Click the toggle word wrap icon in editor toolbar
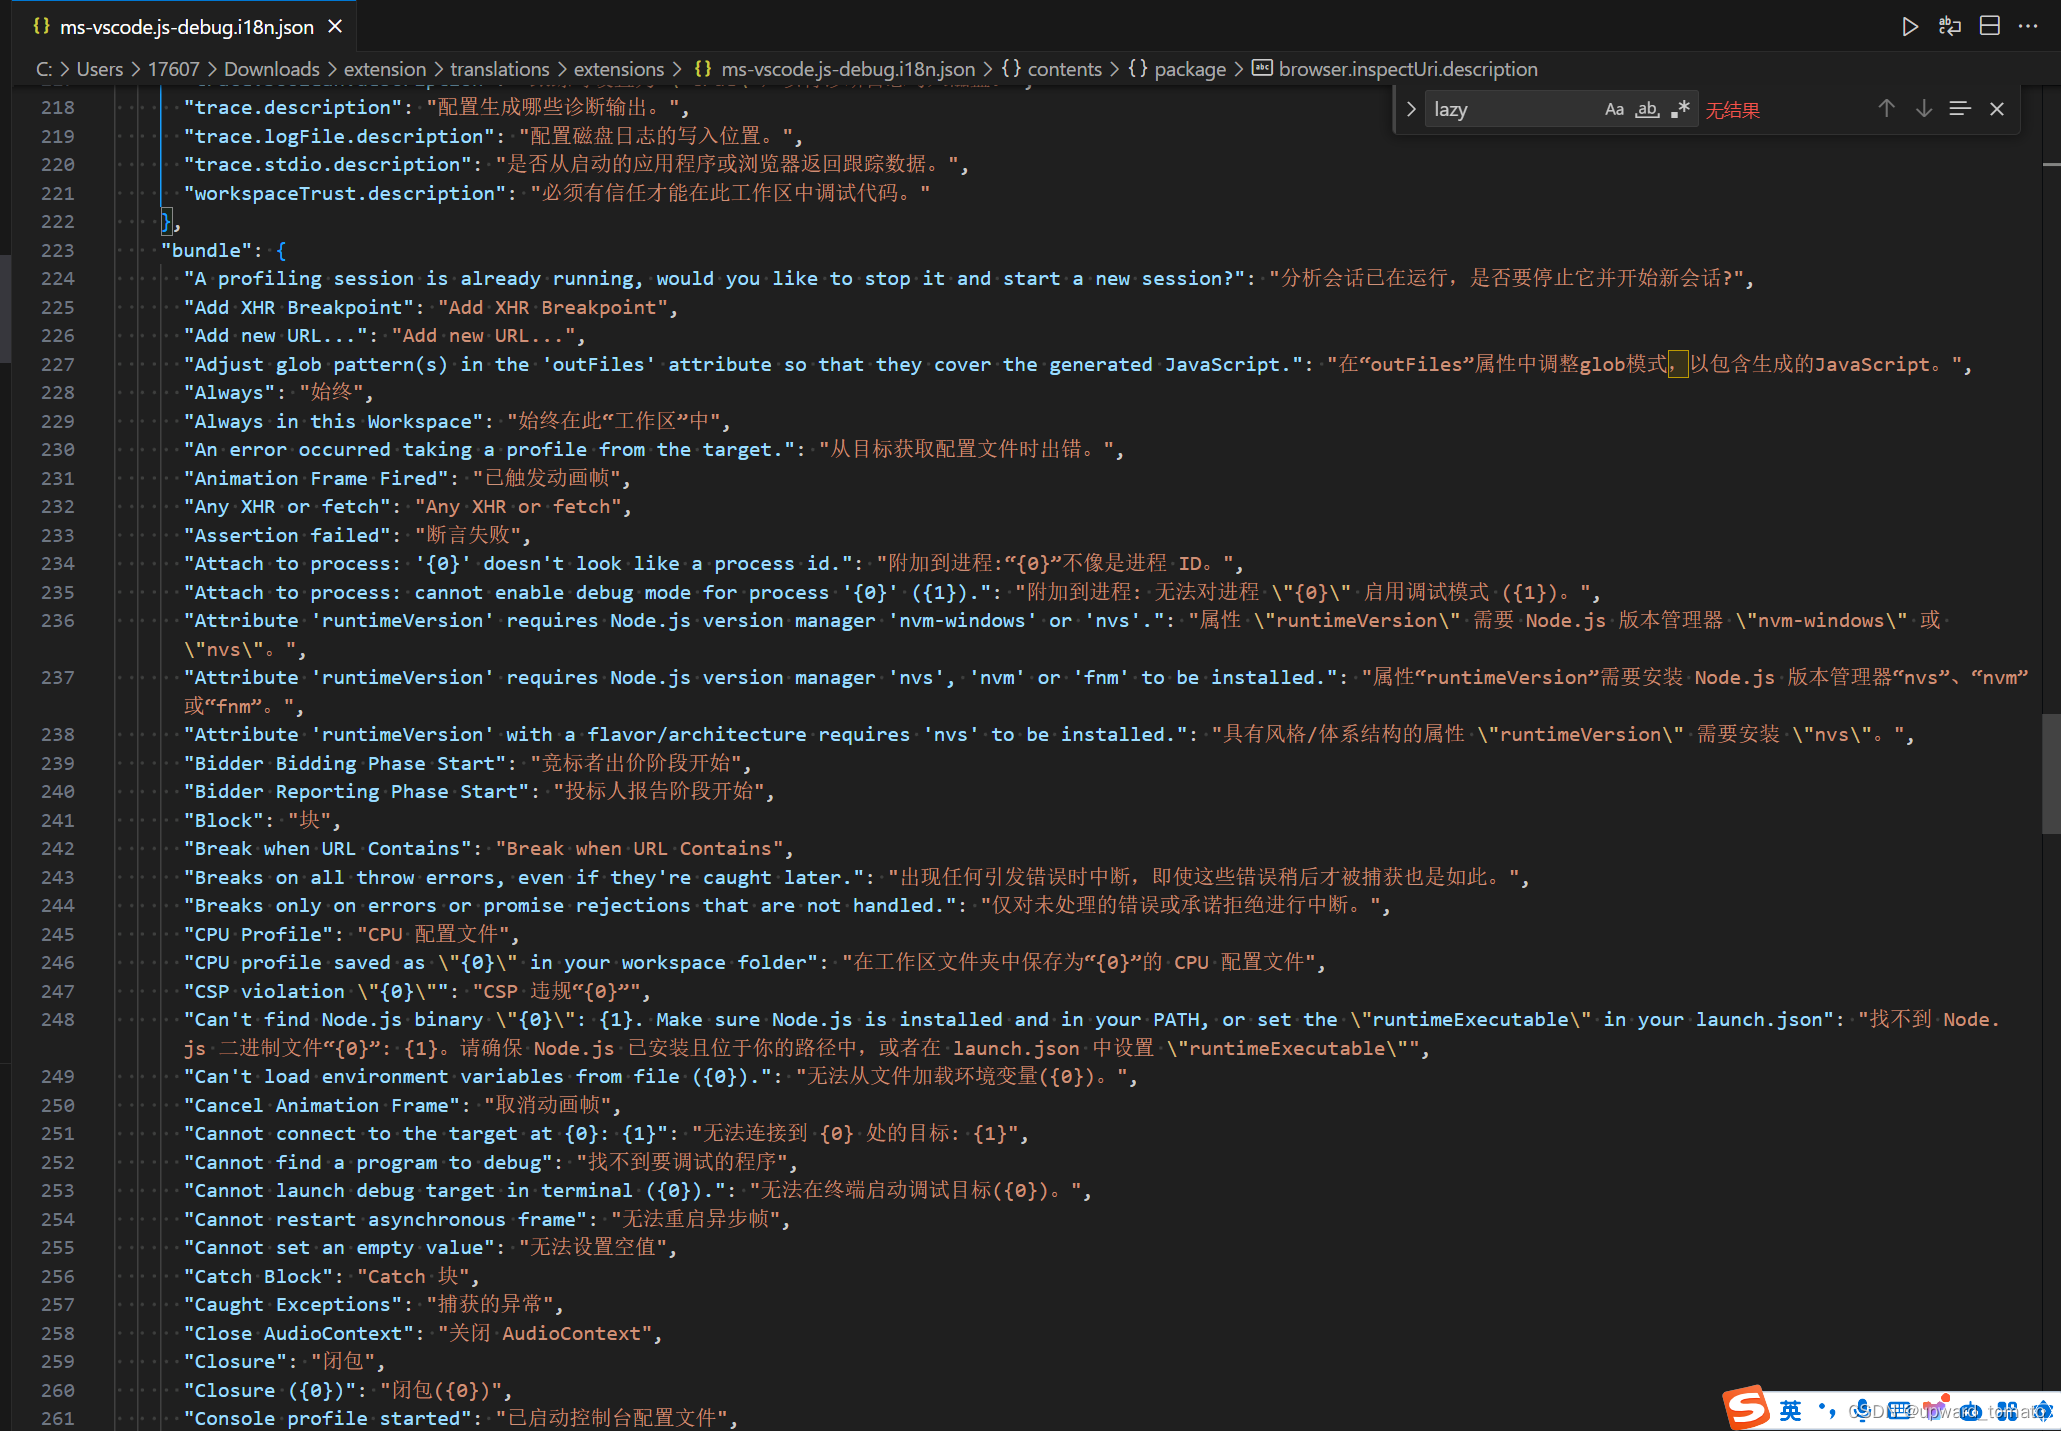The width and height of the screenshot is (2061, 1431). [x=1949, y=27]
